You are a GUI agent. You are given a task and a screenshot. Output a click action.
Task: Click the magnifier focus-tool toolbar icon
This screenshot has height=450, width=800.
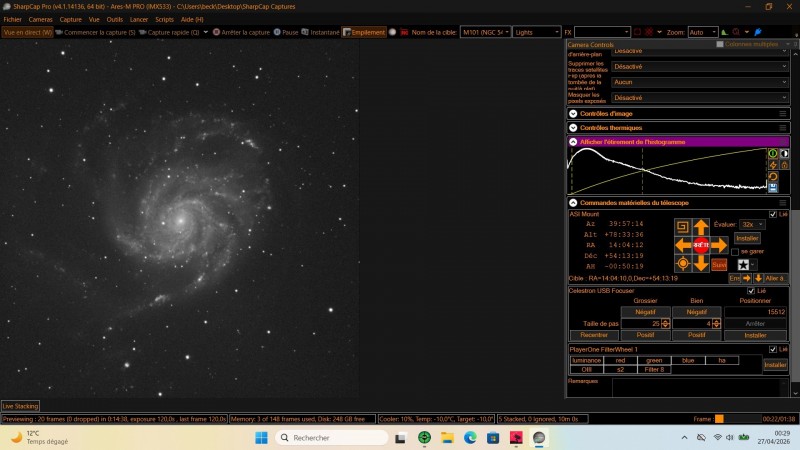[x=736, y=32]
